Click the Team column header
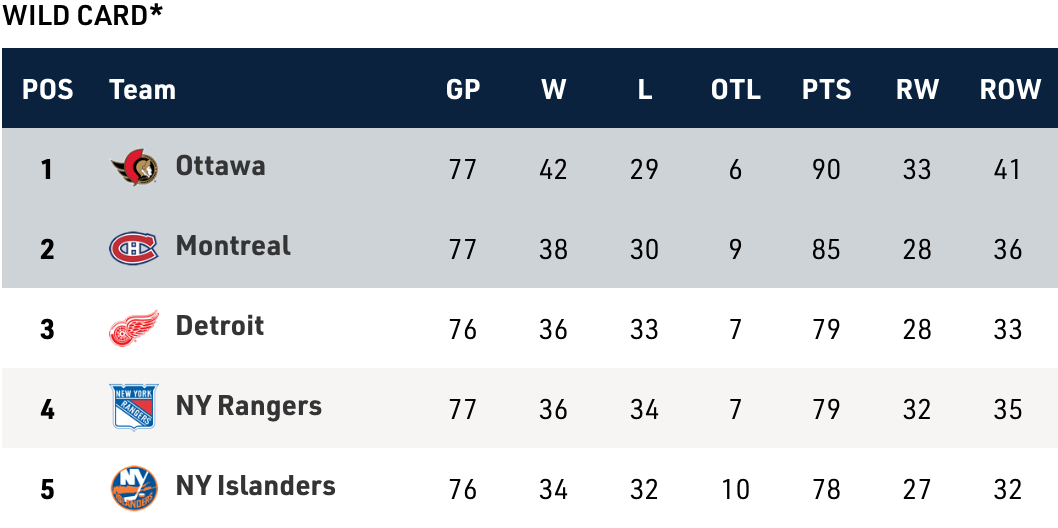Screen dimensions: 1058x528 [142, 90]
